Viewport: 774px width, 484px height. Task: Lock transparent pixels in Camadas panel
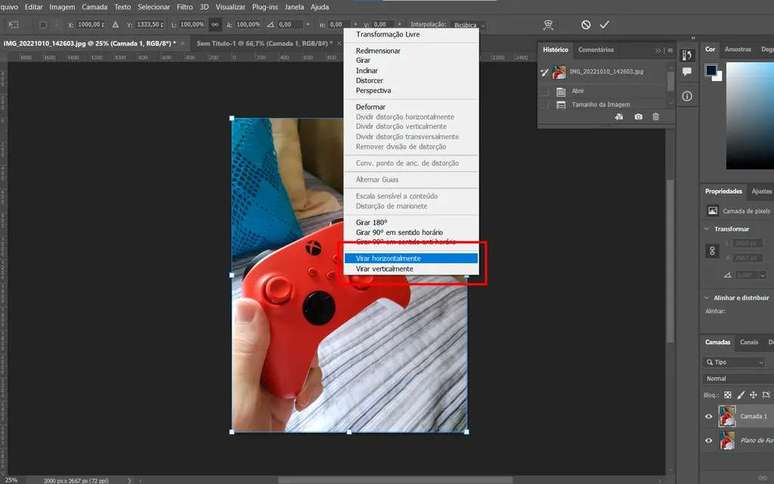(728, 395)
